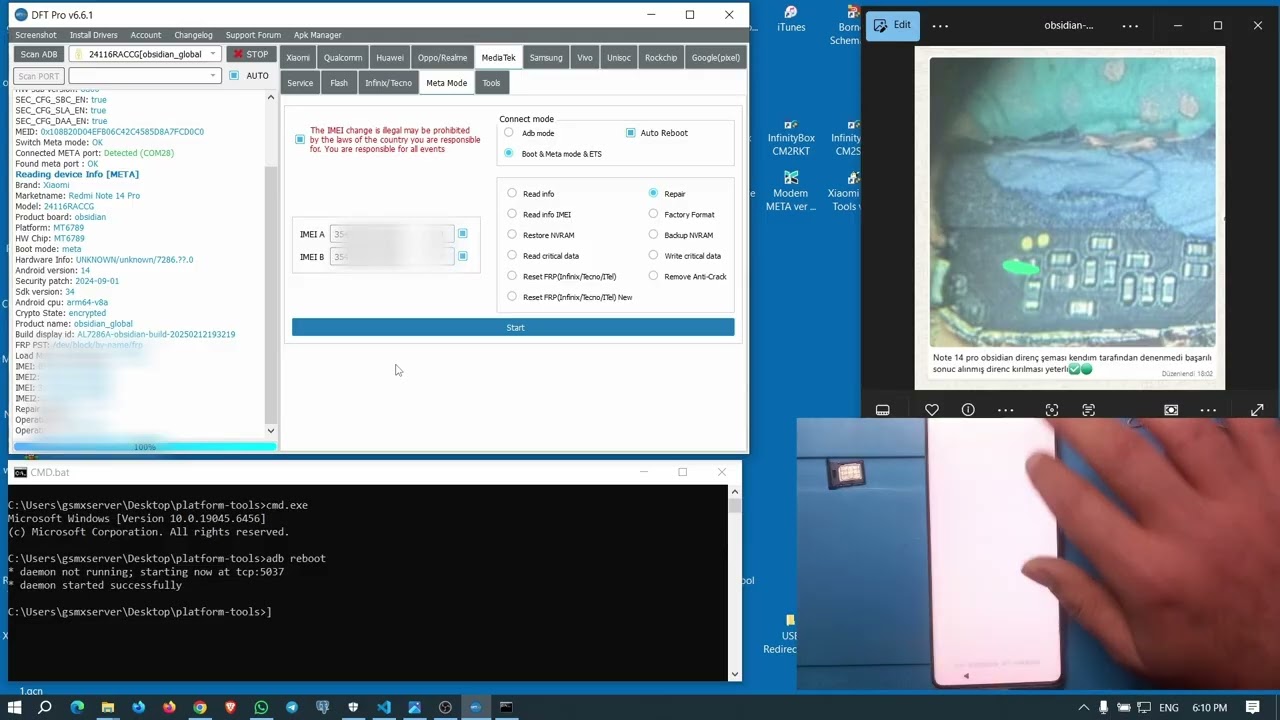Image resolution: width=1280 pixels, height=720 pixels.
Task: Select Boot & Meta mode & ETS option
Action: pyautogui.click(x=509, y=154)
